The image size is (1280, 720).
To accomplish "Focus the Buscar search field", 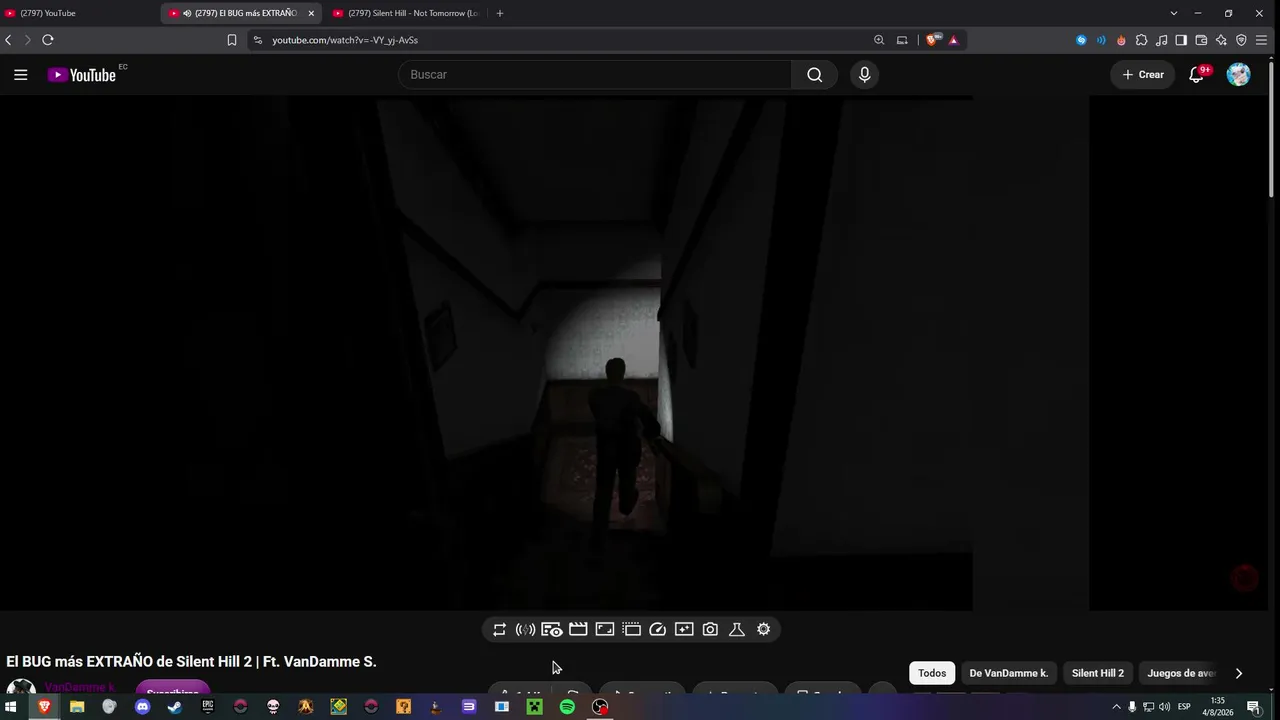I will [596, 75].
